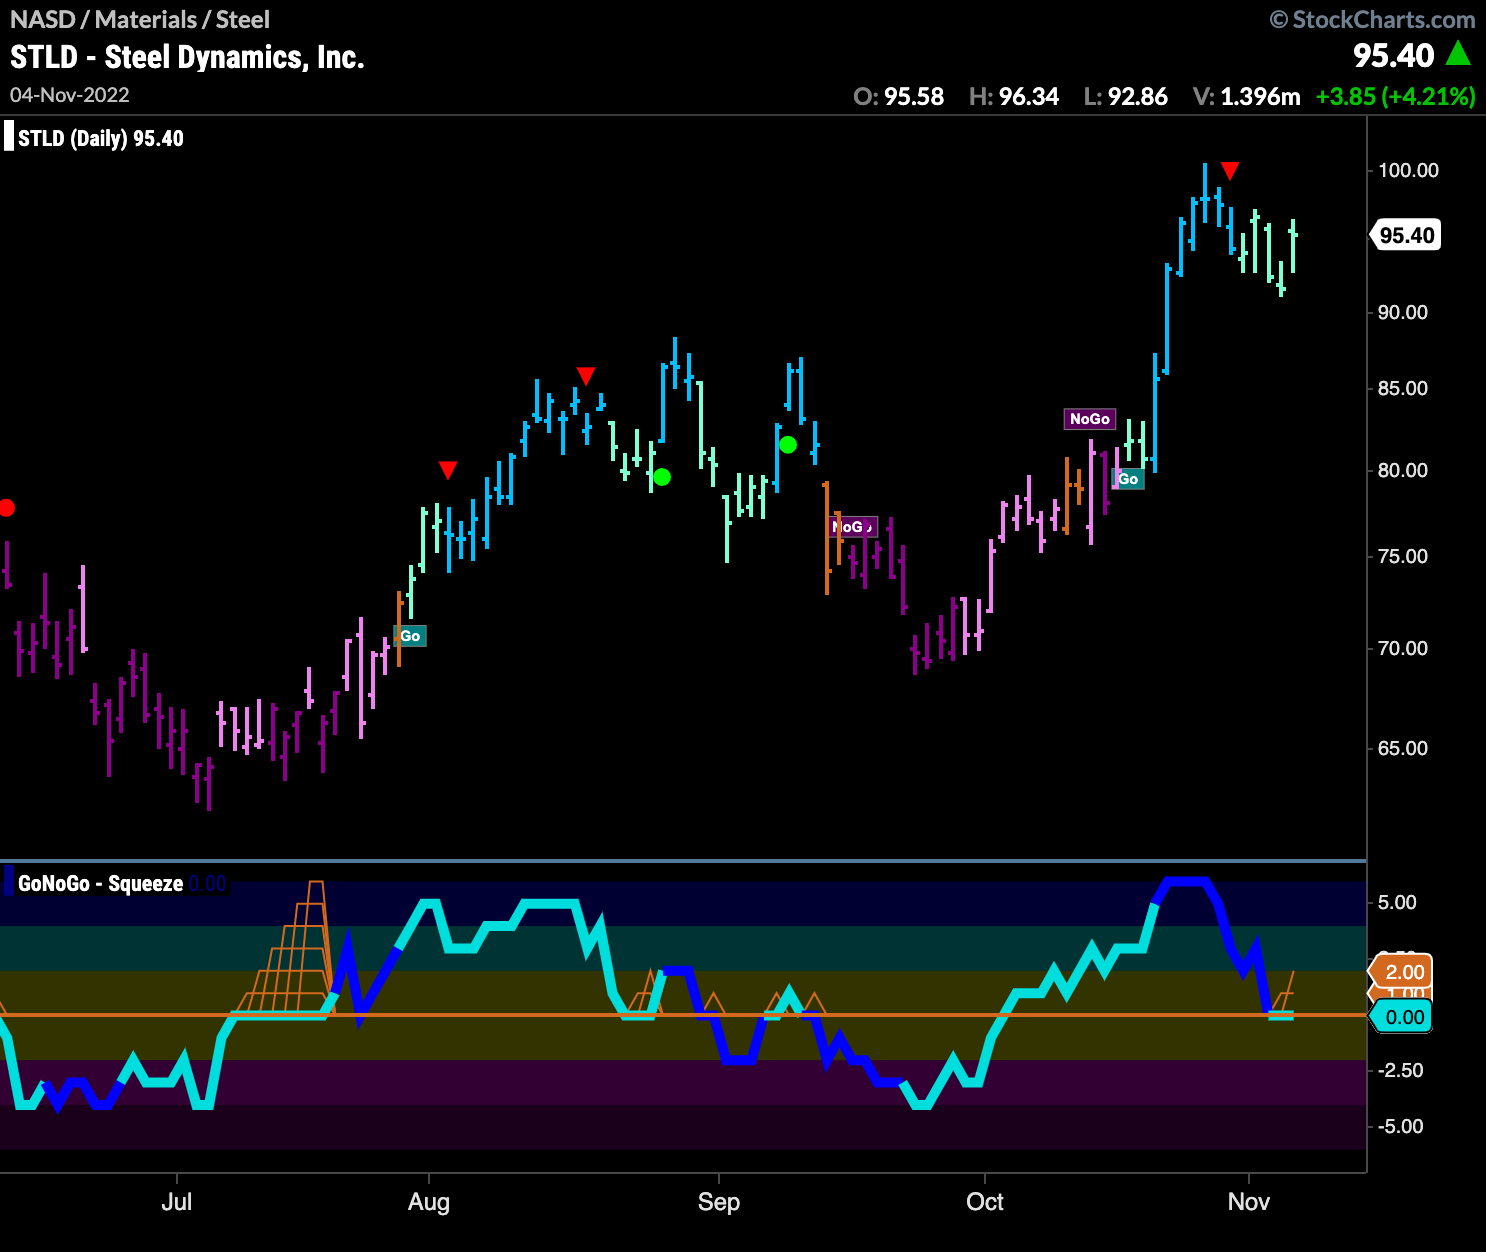
Task: Click the 65.00 price axis label
Action: point(1403,748)
